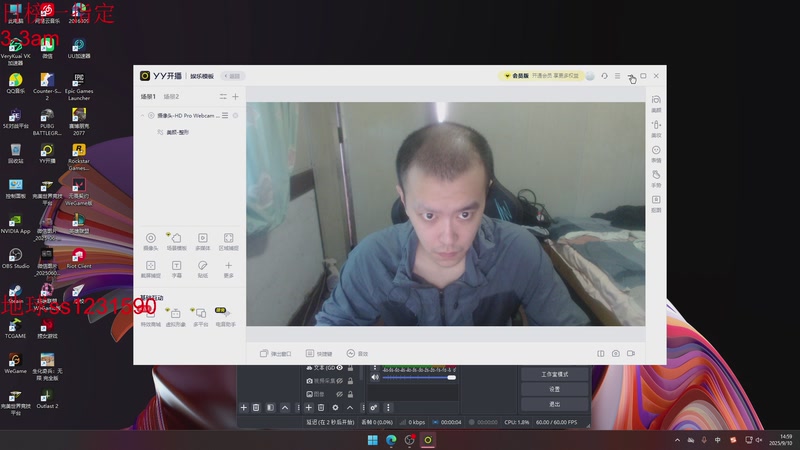Click OBS 设置 settings button

pos(555,389)
